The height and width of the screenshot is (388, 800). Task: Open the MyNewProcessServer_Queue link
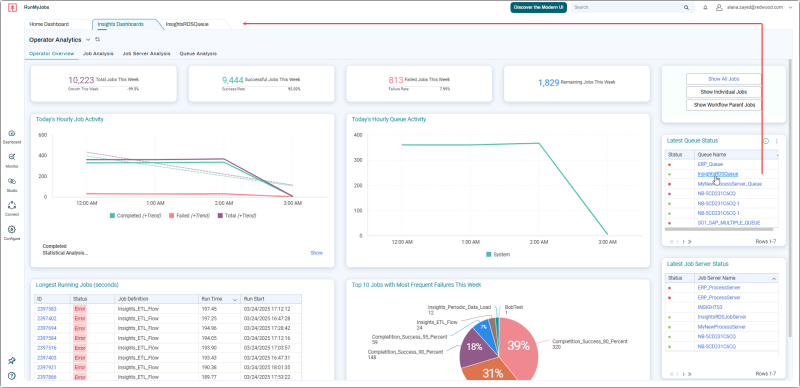tap(730, 184)
